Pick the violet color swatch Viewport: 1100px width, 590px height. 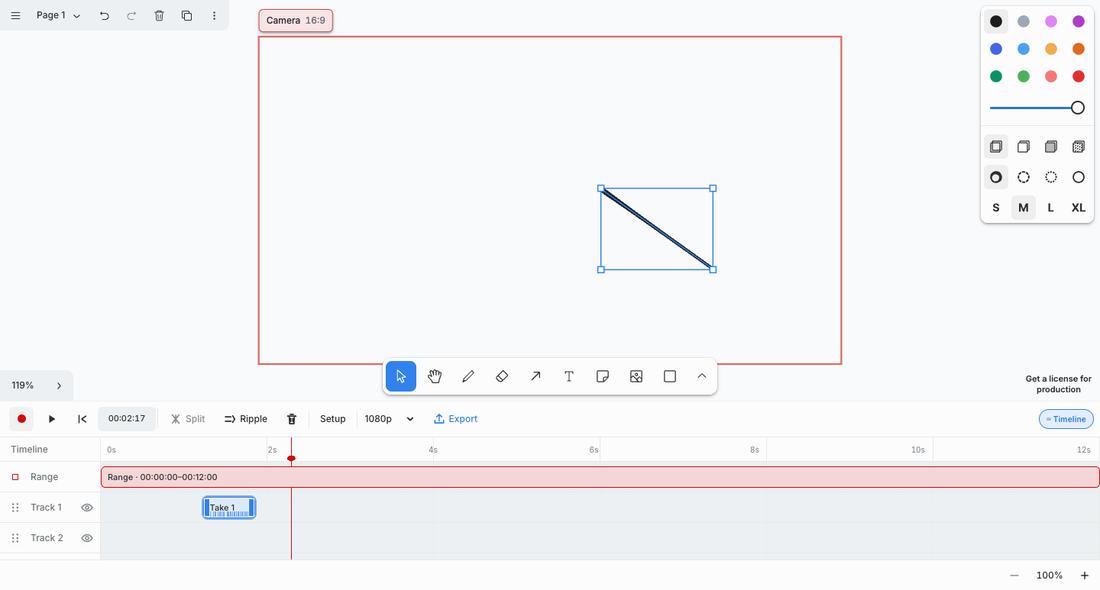[1078, 21]
